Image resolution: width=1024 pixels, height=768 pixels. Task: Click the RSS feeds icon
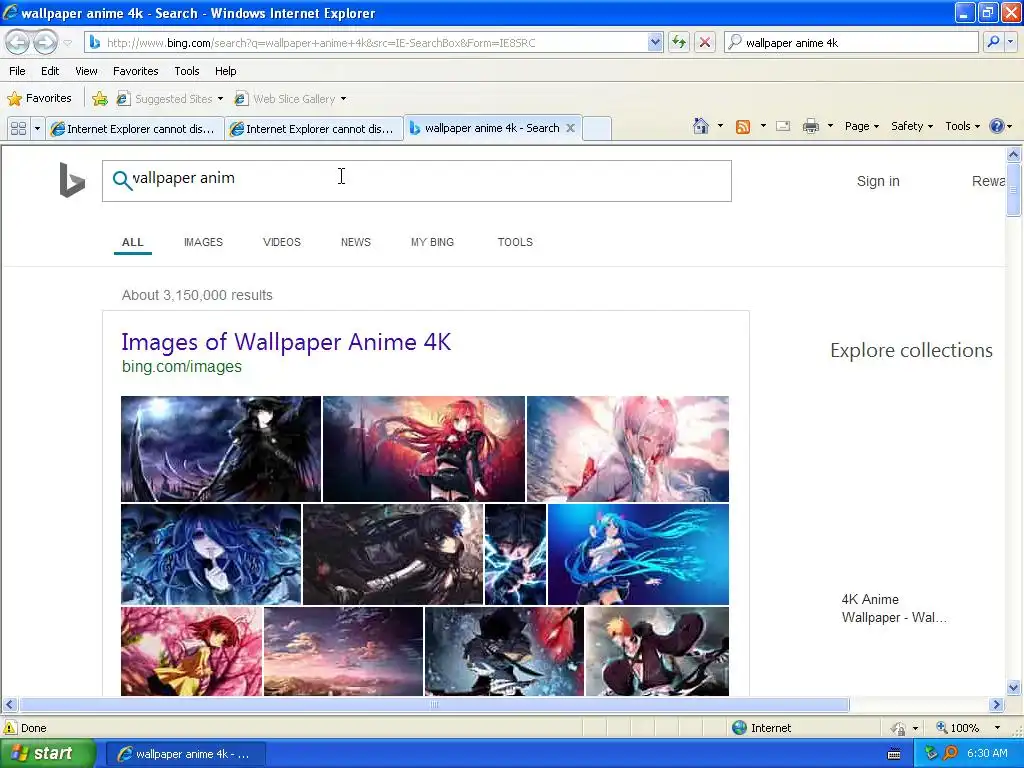coord(743,127)
